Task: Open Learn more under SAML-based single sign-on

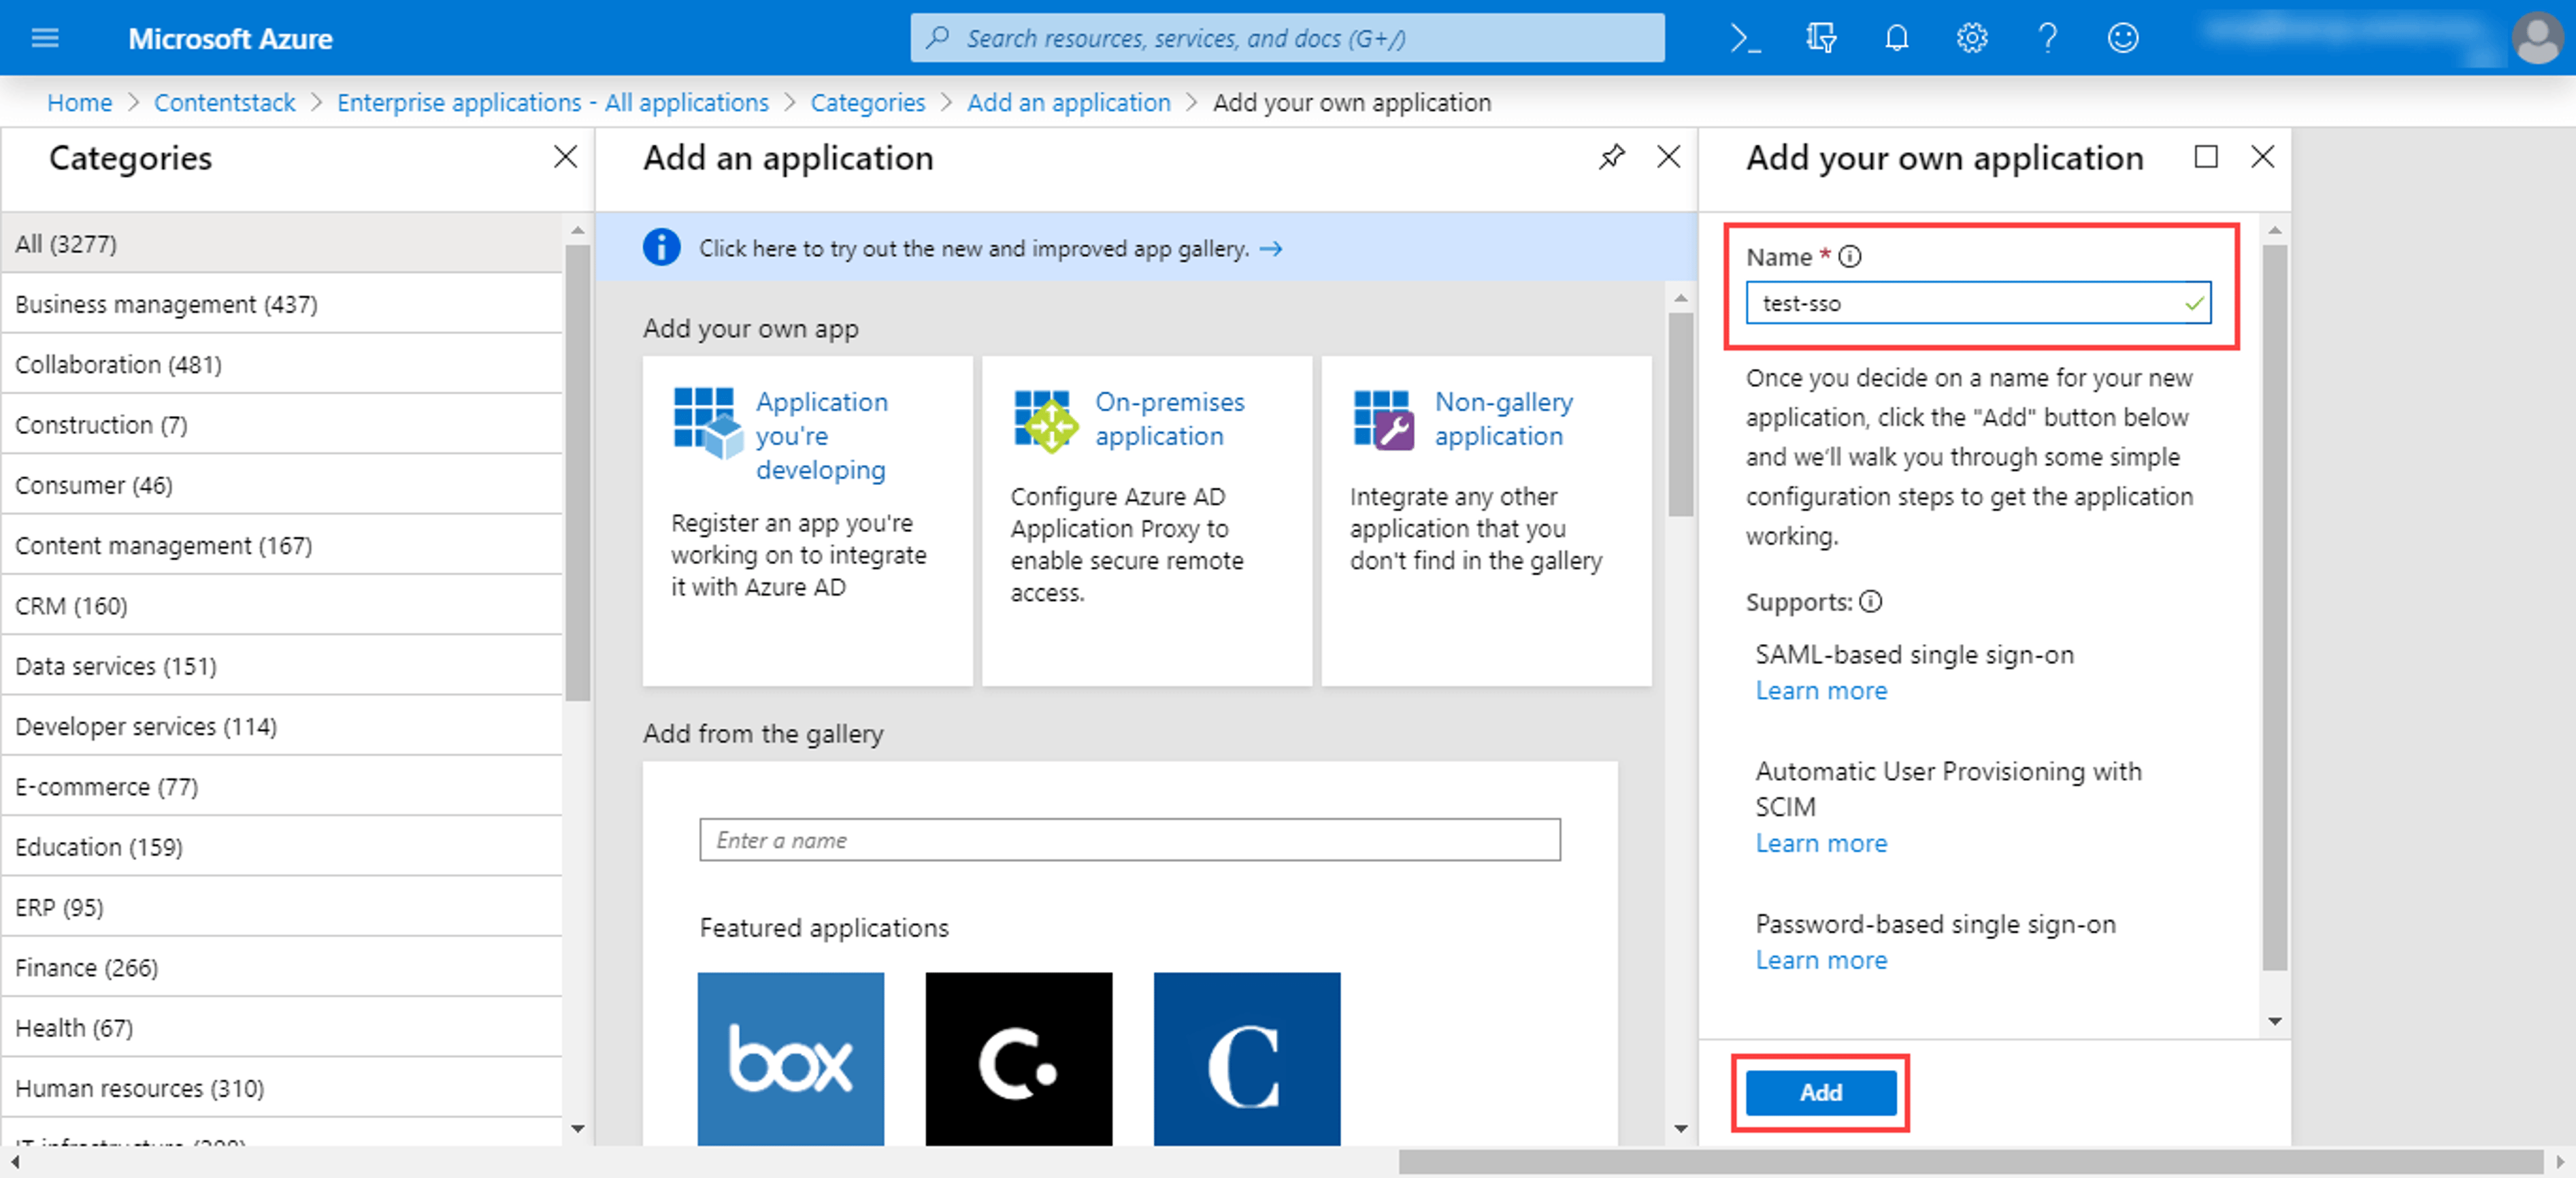Action: 1821,691
